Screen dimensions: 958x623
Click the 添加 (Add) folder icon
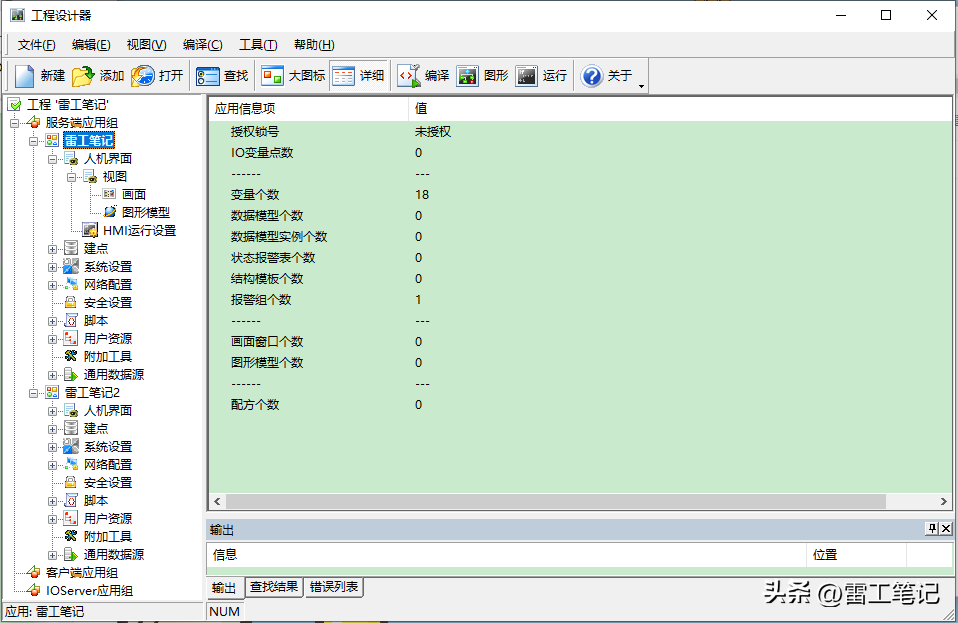tap(83, 76)
